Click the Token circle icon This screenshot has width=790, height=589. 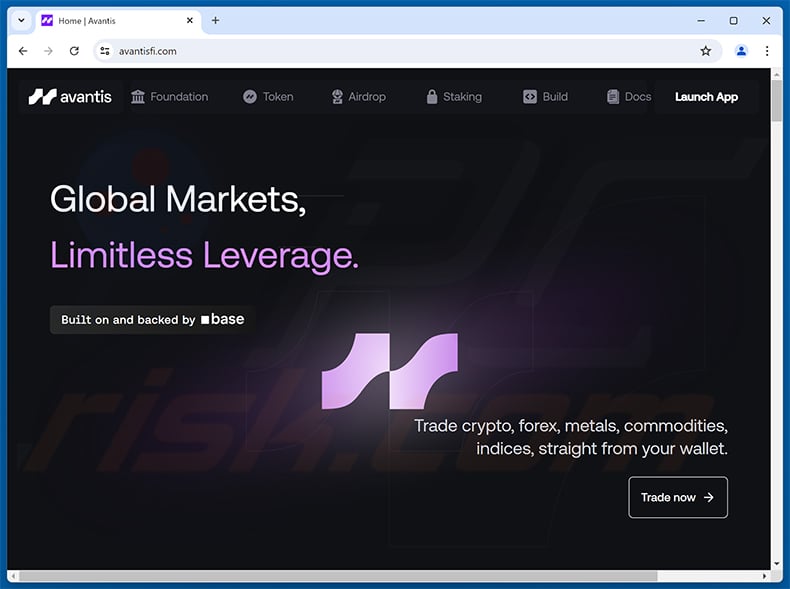(x=249, y=96)
